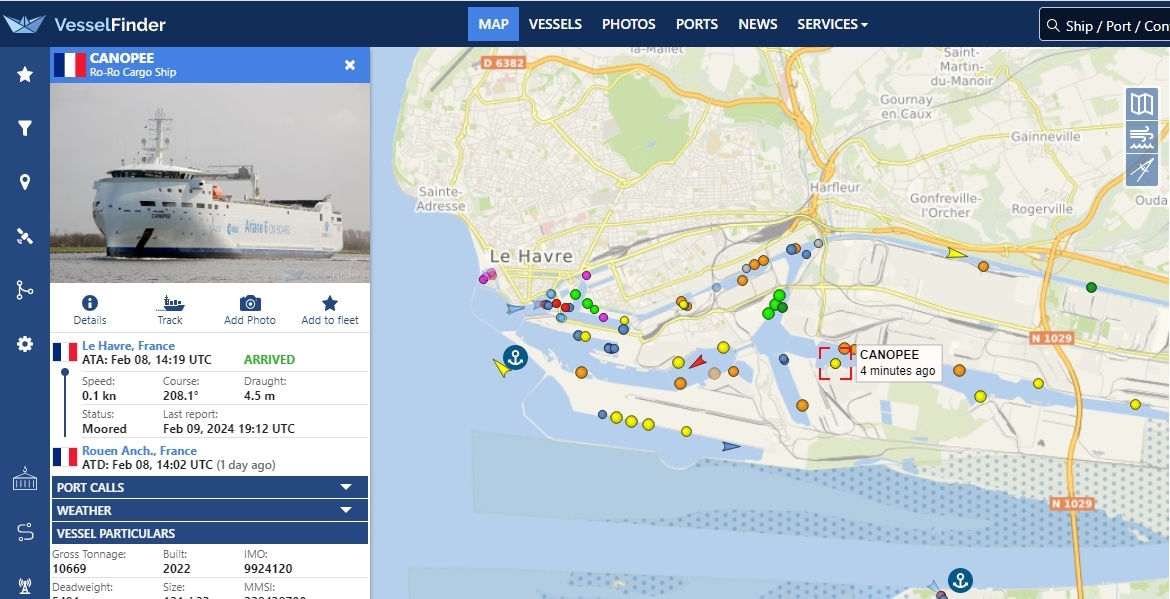Open the MAP tab
Screen dimensions: 1170x599
coord(493,24)
